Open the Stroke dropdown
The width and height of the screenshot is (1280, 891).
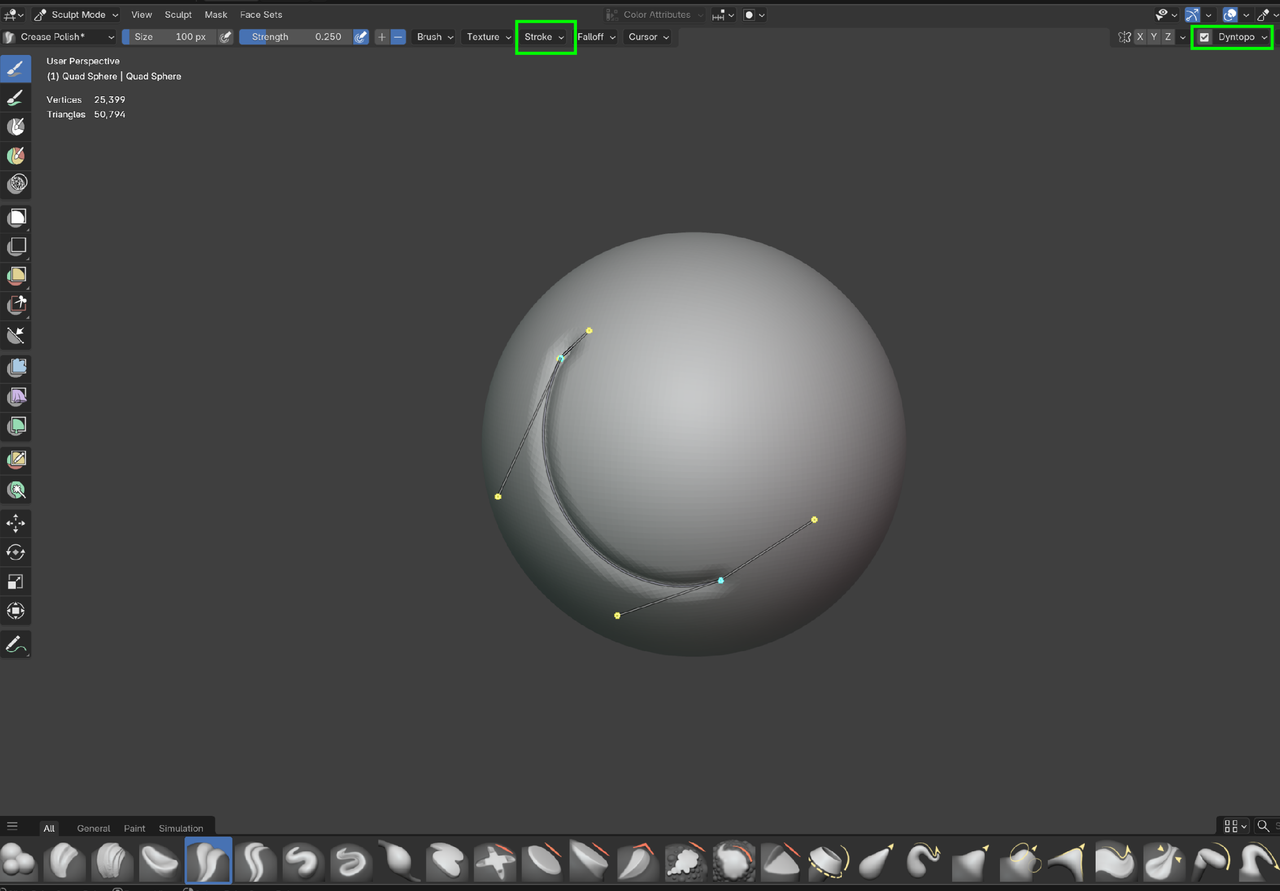coord(545,37)
